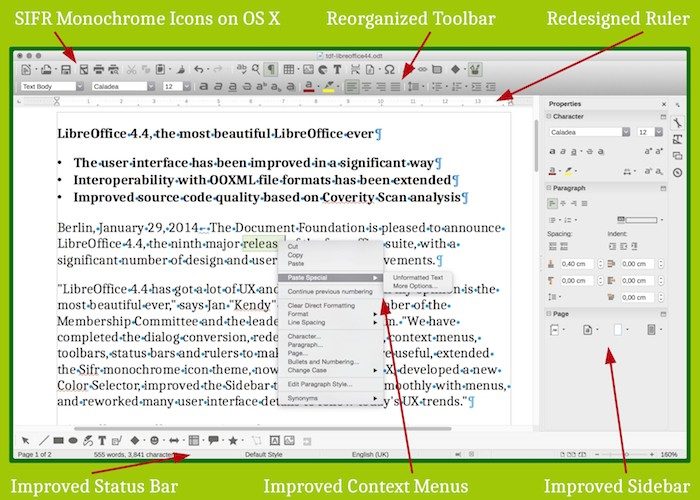The width and height of the screenshot is (700, 500).
Task: Click the vertical scrollbar of document
Action: coord(536,146)
